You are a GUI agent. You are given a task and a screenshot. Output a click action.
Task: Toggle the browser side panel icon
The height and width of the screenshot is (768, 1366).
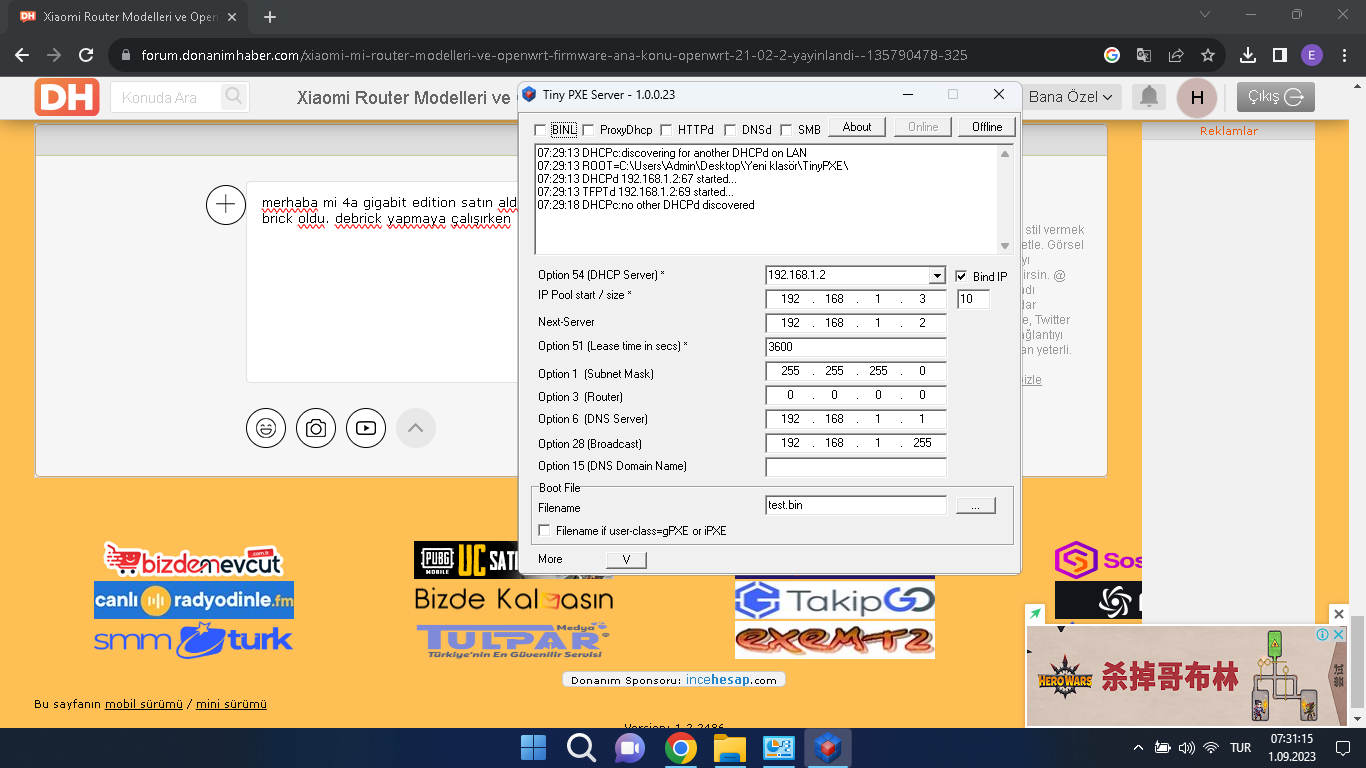pyautogui.click(x=1280, y=55)
